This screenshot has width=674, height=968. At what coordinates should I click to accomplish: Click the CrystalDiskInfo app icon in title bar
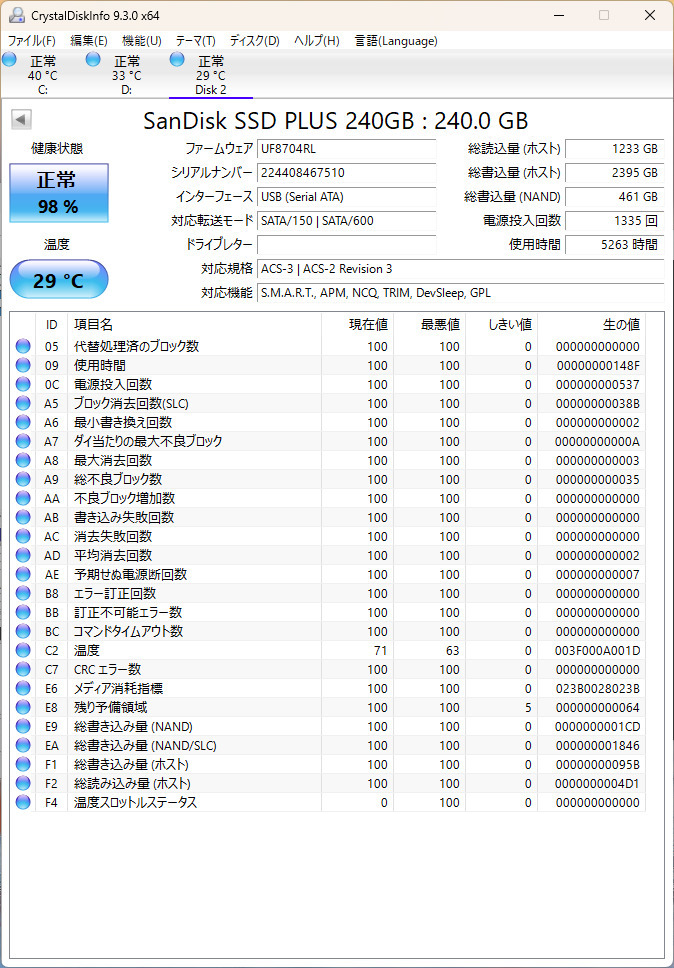(x=18, y=15)
